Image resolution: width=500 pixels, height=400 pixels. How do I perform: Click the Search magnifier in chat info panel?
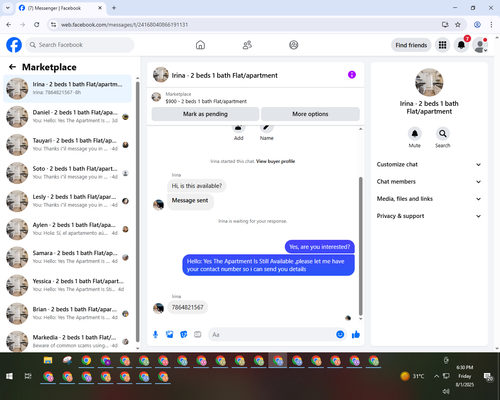click(443, 134)
